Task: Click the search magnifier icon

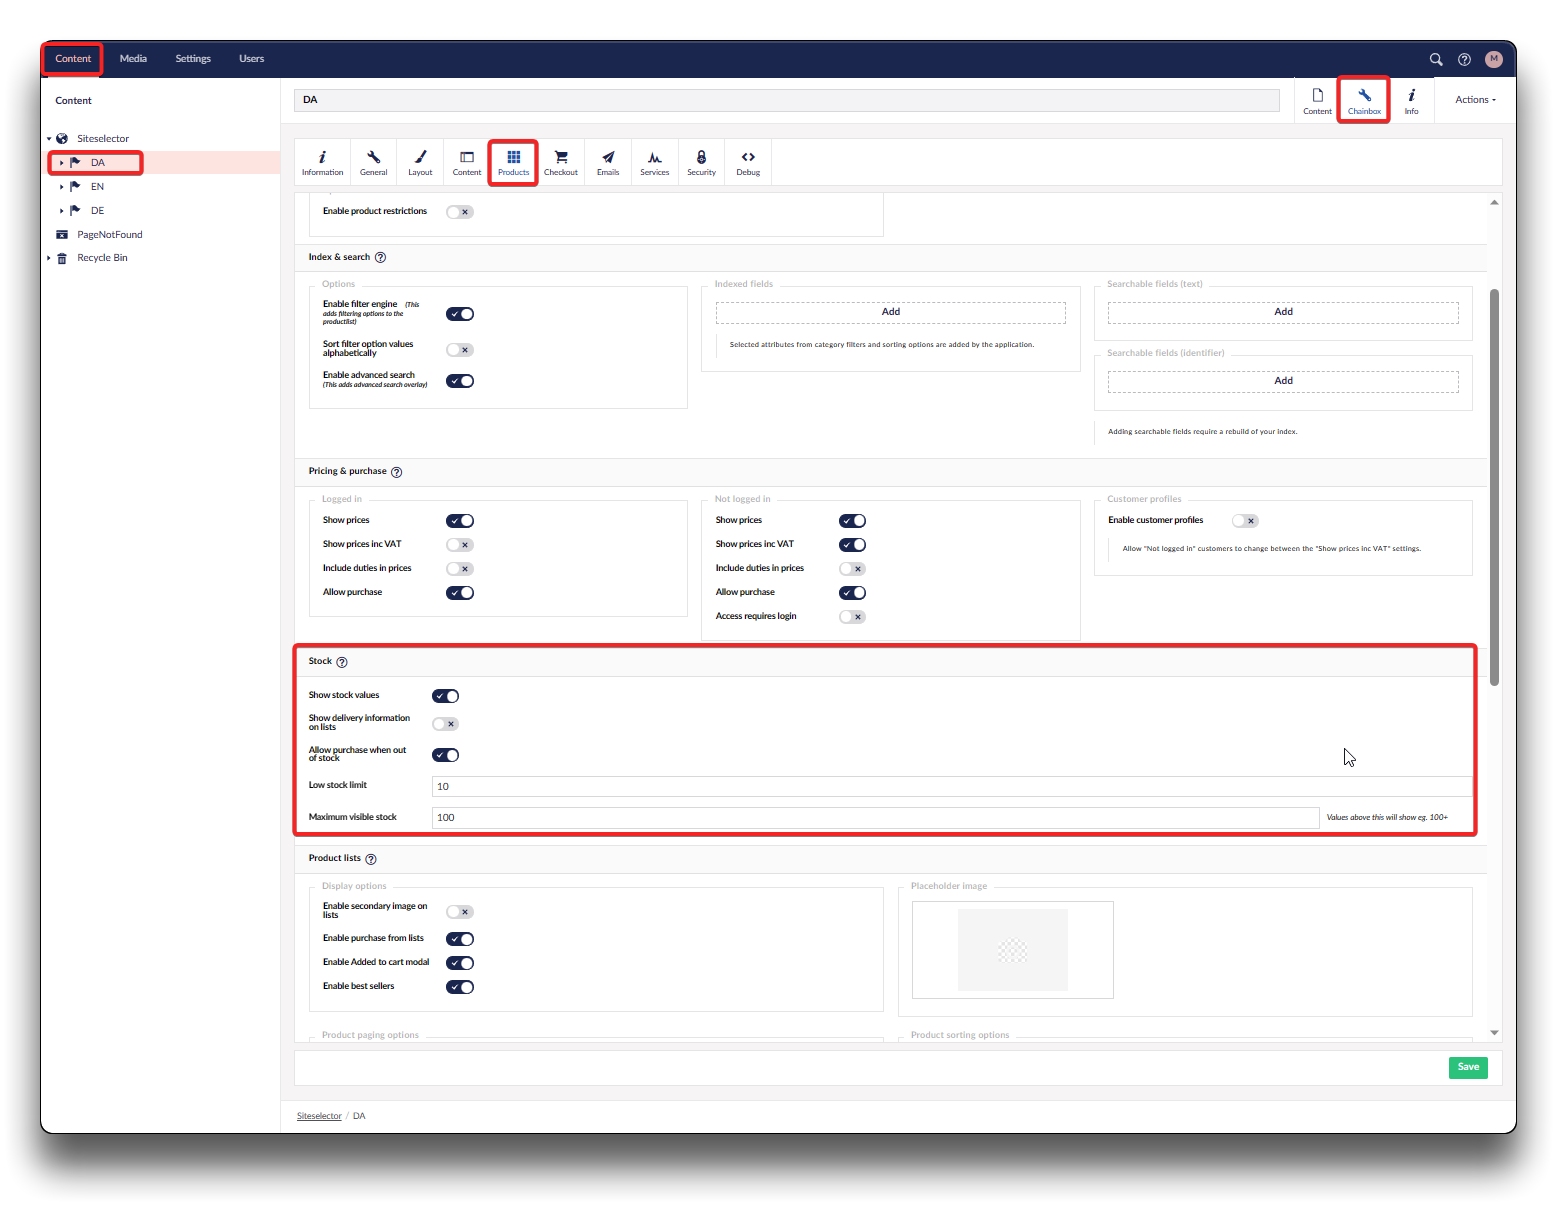Action: (x=1436, y=59)
